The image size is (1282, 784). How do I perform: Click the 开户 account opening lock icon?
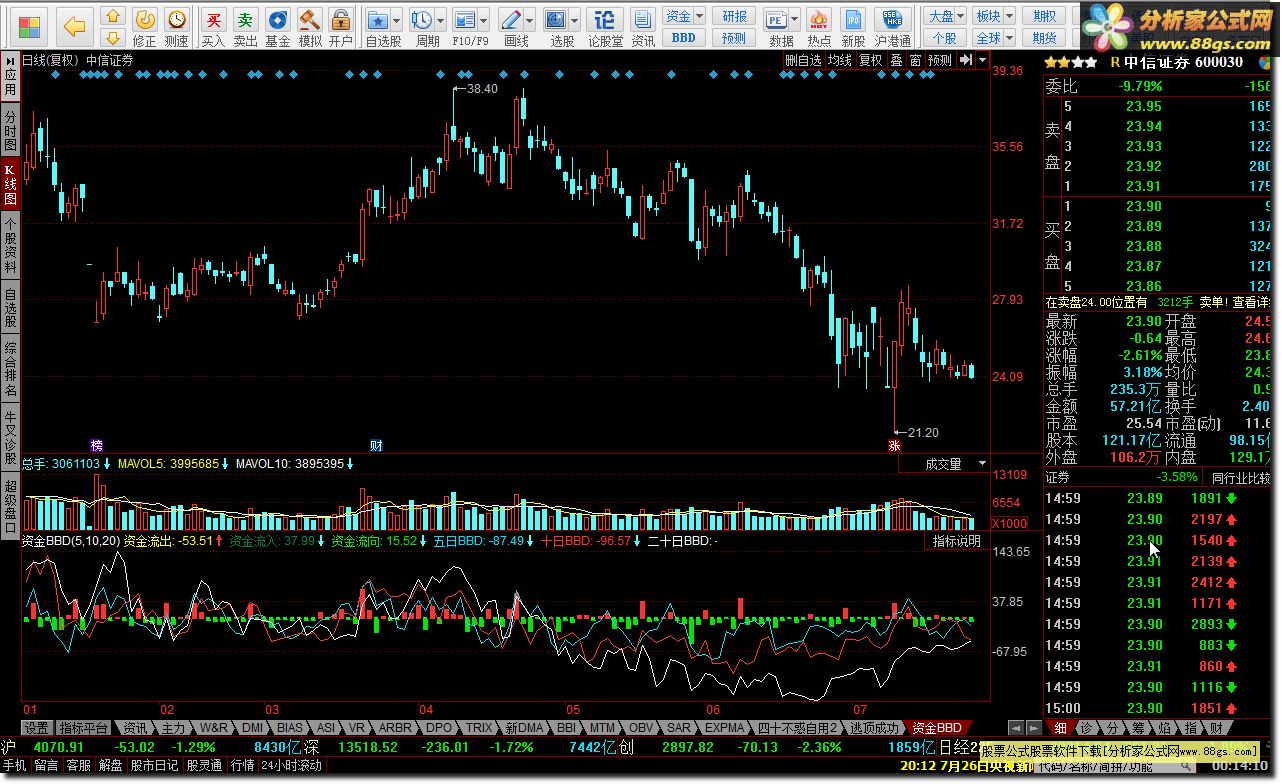pyautogui.click(x=341, y=26)
